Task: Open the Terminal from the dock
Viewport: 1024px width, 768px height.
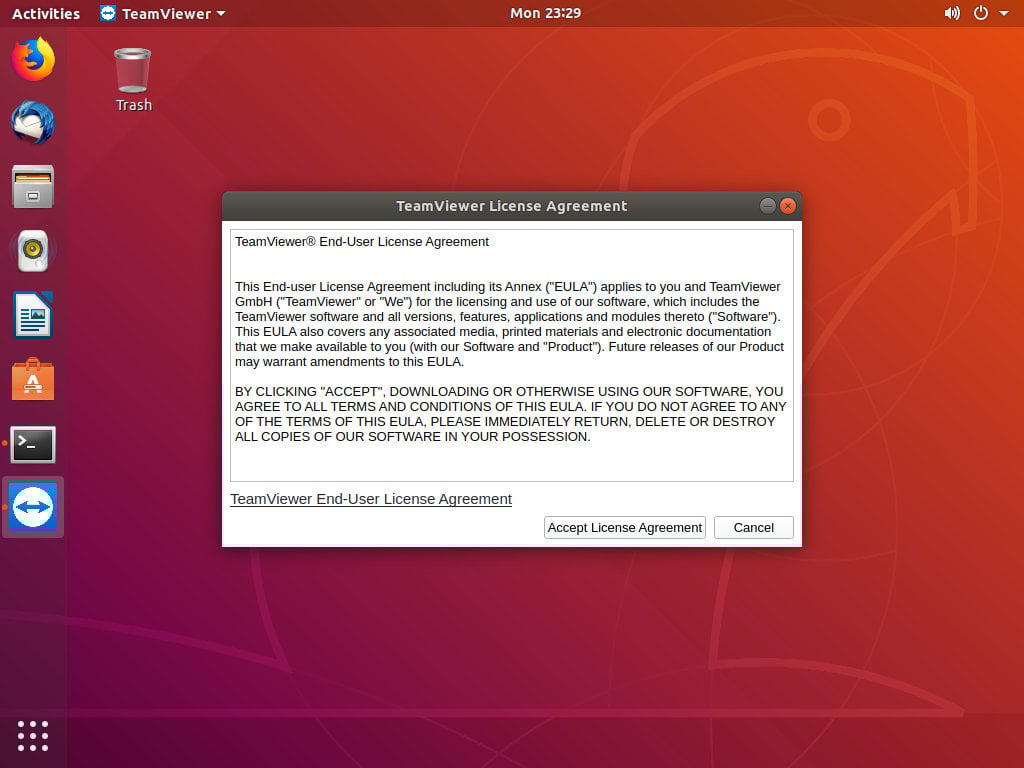Action: (33, 444)
